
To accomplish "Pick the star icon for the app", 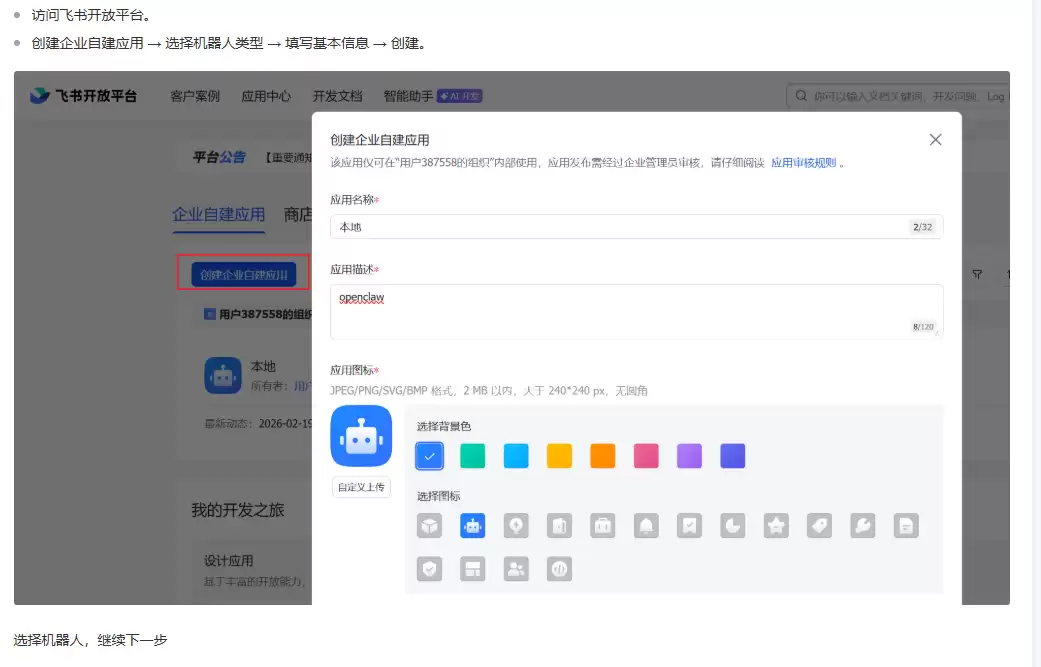I will pos(776,525).
